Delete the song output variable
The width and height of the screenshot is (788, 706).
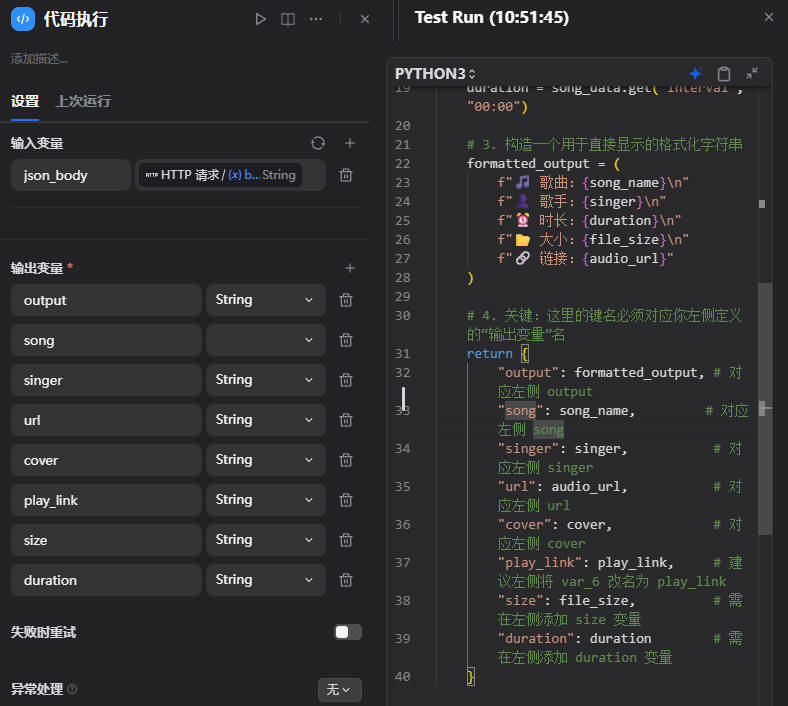pyautogui.click(x=346, y=340)
